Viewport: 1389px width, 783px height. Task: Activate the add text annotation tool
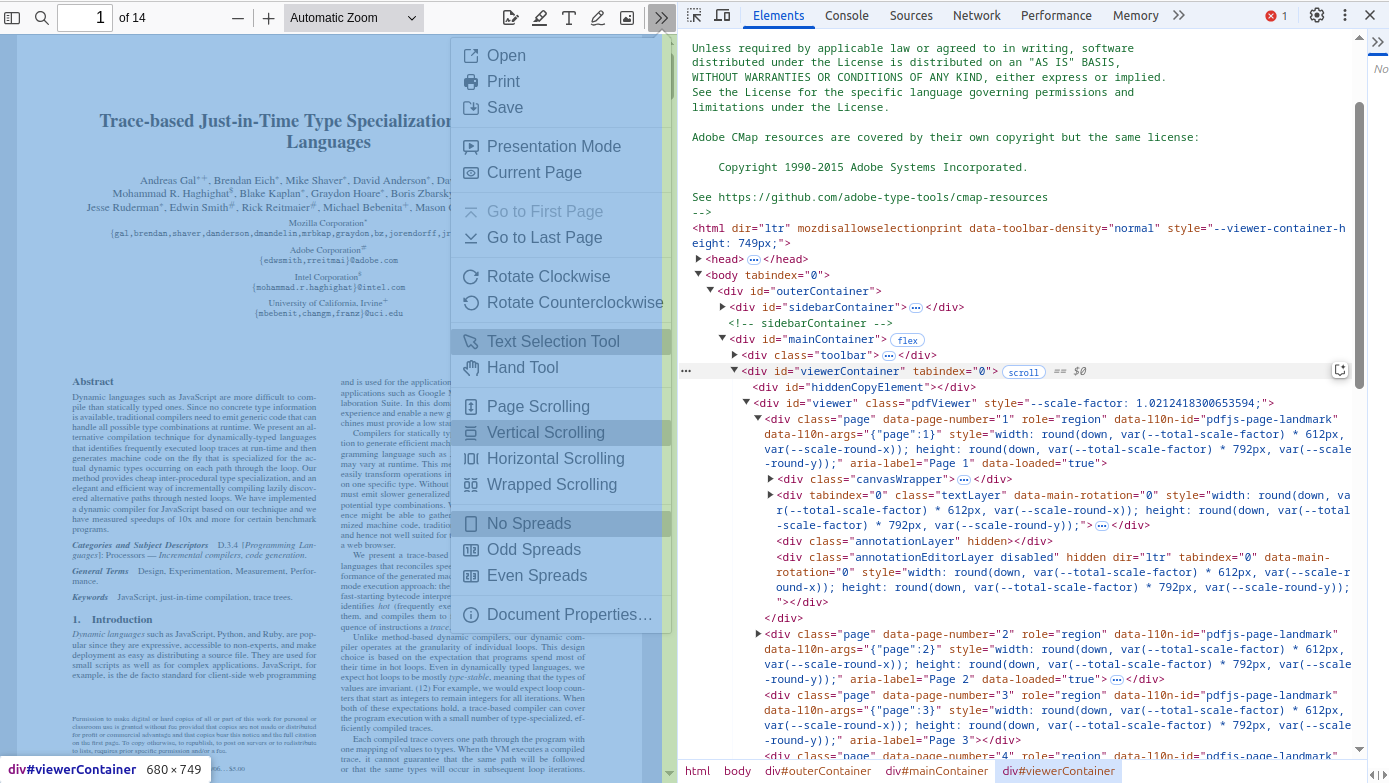point(569,18)
